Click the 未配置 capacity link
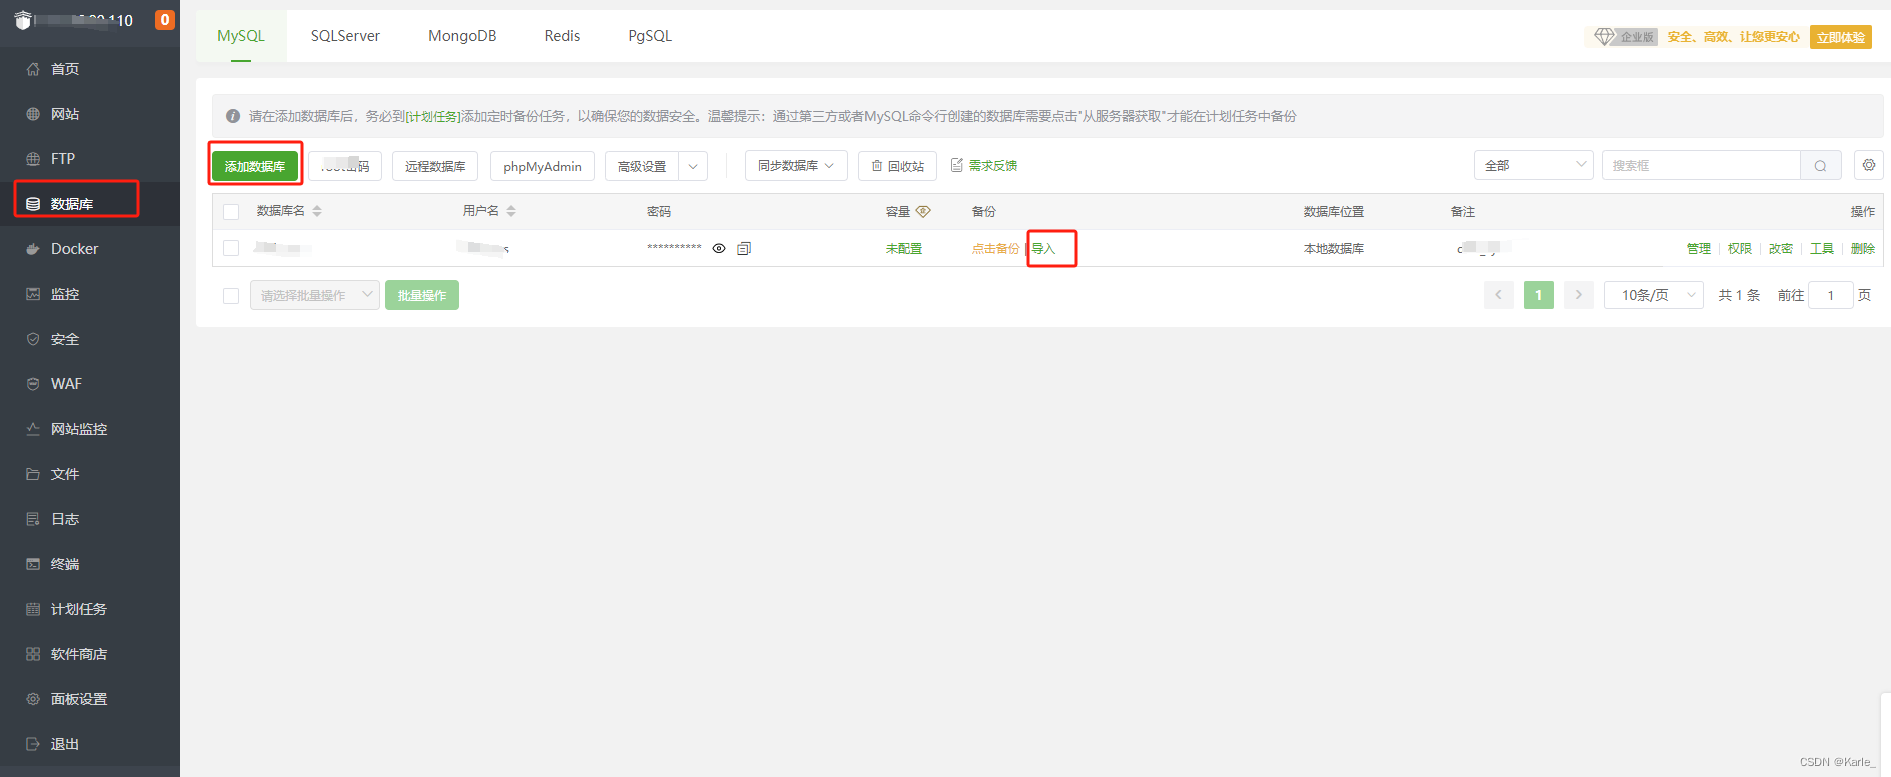 pos(904,248)
